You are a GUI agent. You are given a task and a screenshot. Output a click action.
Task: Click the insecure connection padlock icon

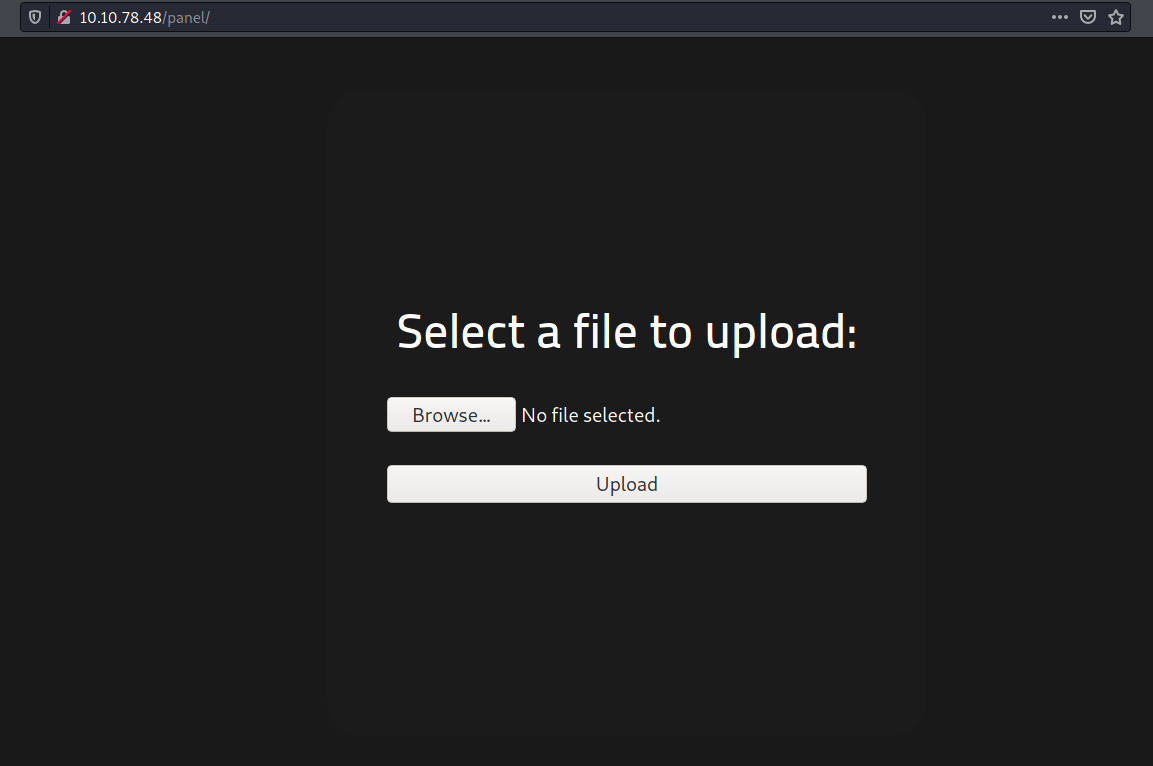click(x=64, y=18)
